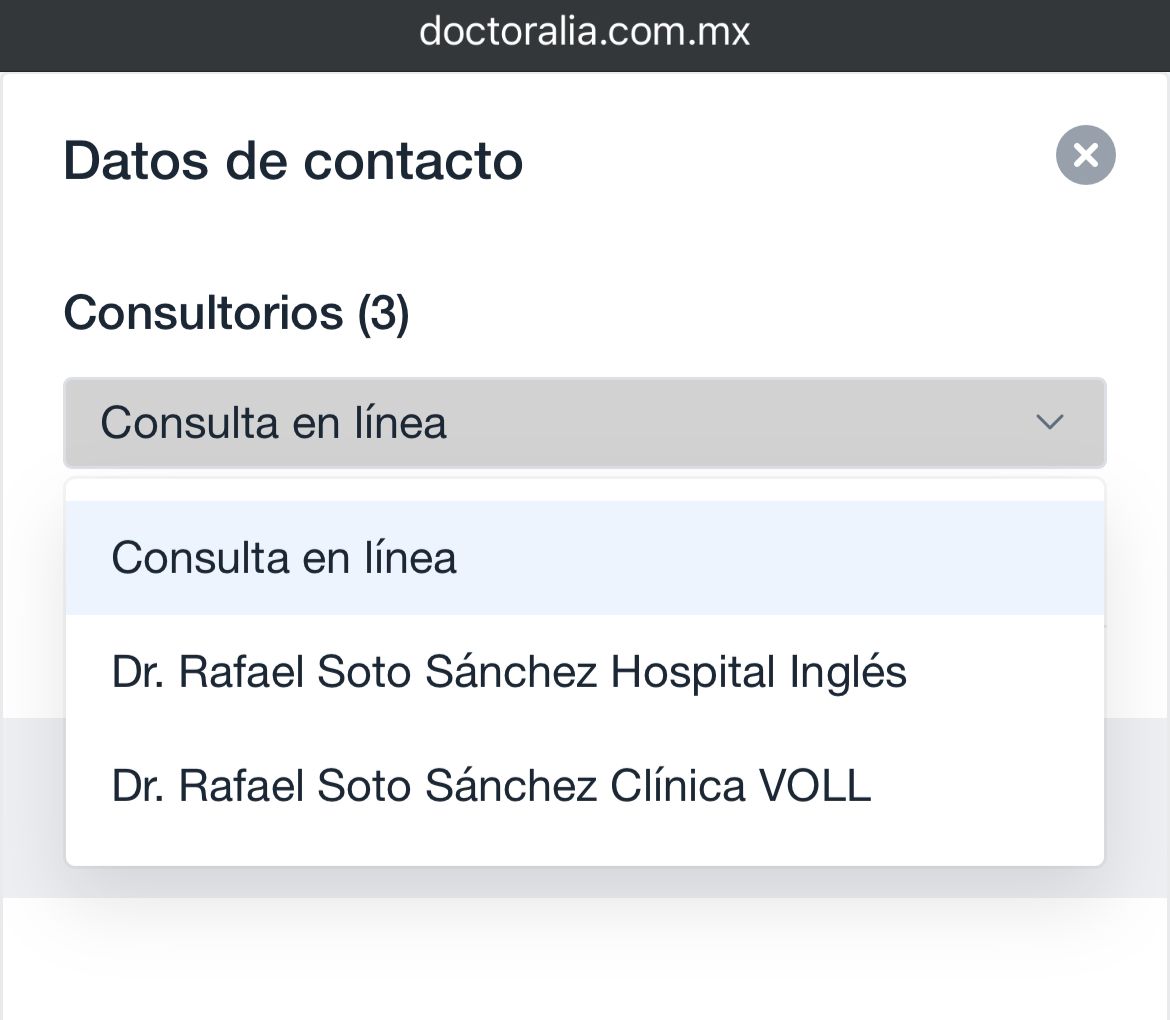Choose Dr. Rafael Soto Sánchez Clínica VOLL
Image resolution: width=1170 pixels, height=1020 pixels.
coord(491,786)
